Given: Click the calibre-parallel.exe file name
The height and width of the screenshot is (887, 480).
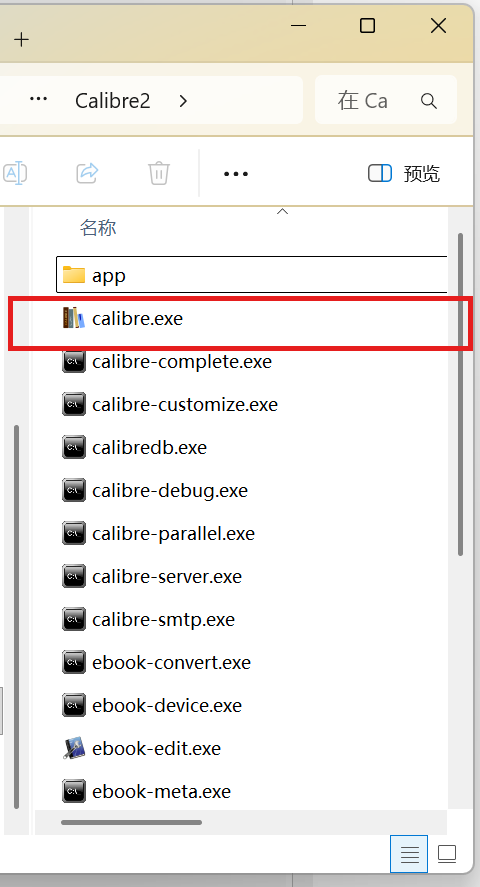Looking at the screenshot, I should tap(173, 533).
